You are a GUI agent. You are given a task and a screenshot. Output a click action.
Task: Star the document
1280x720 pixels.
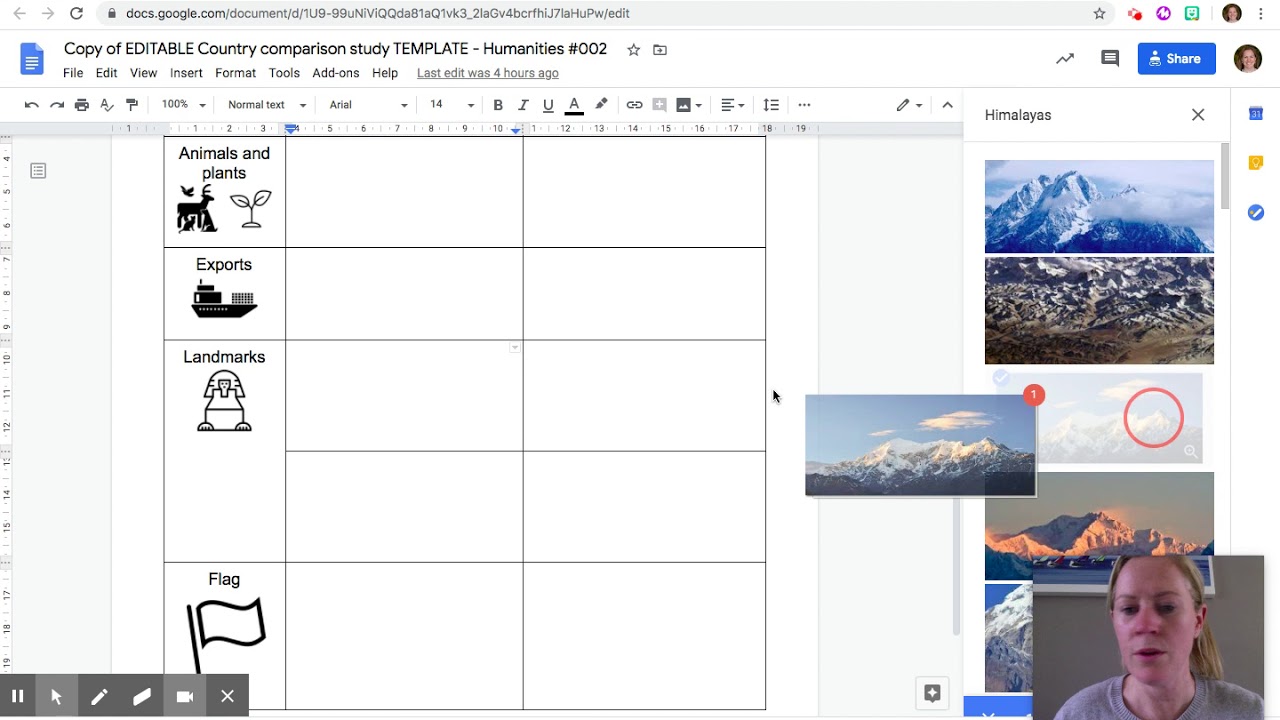click(633, 49)
